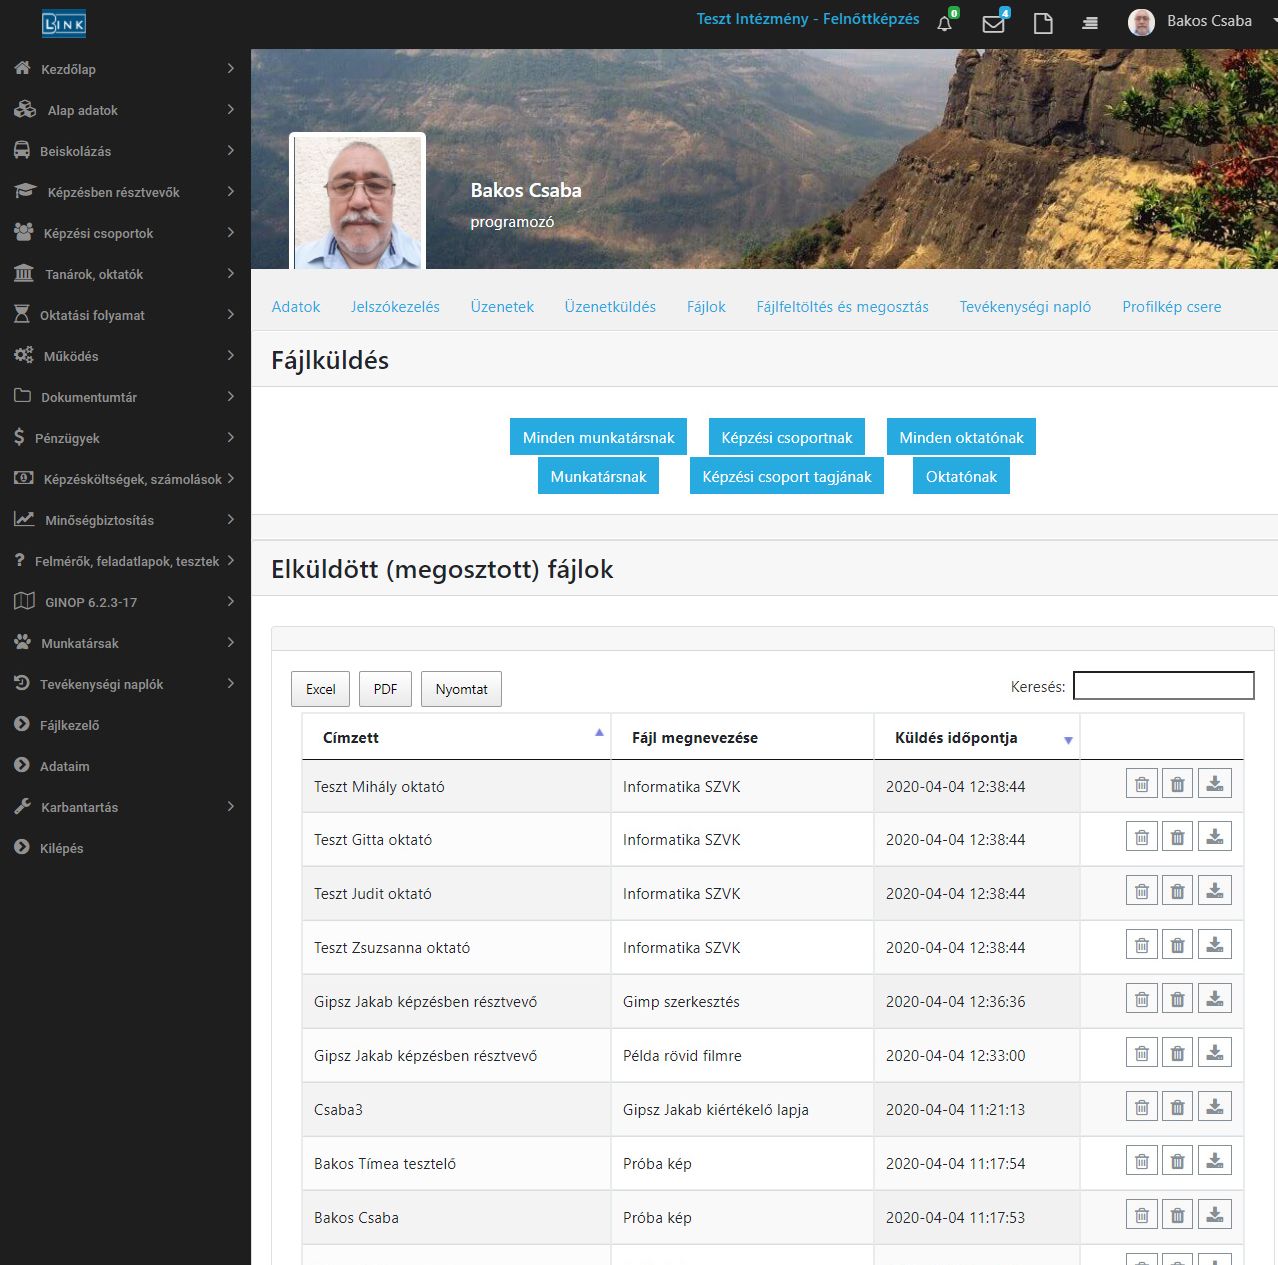Open the messages envelope icon

point(994,22)
